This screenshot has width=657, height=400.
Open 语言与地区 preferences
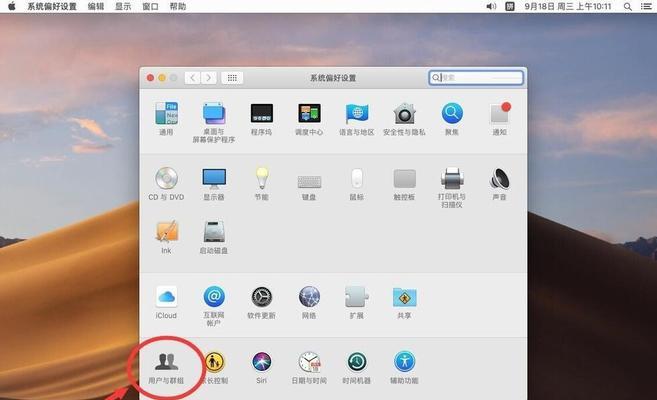pyautogui.click(x=357, y=118)
